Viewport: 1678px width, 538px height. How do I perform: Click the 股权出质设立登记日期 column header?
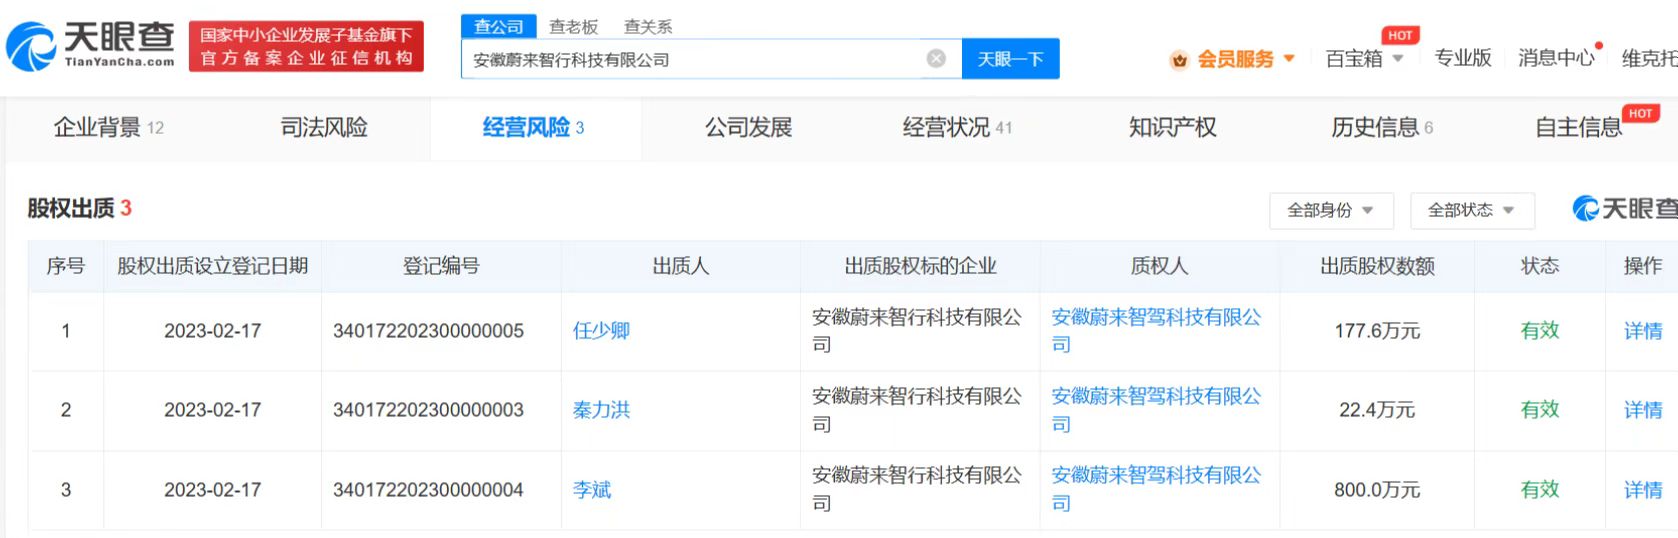212,266
